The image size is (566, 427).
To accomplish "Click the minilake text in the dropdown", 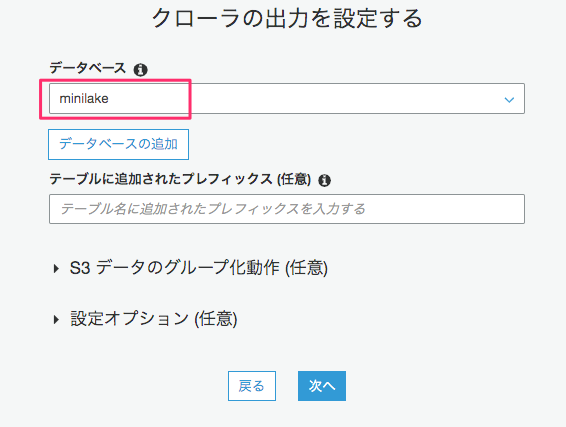I will (84, 99).
